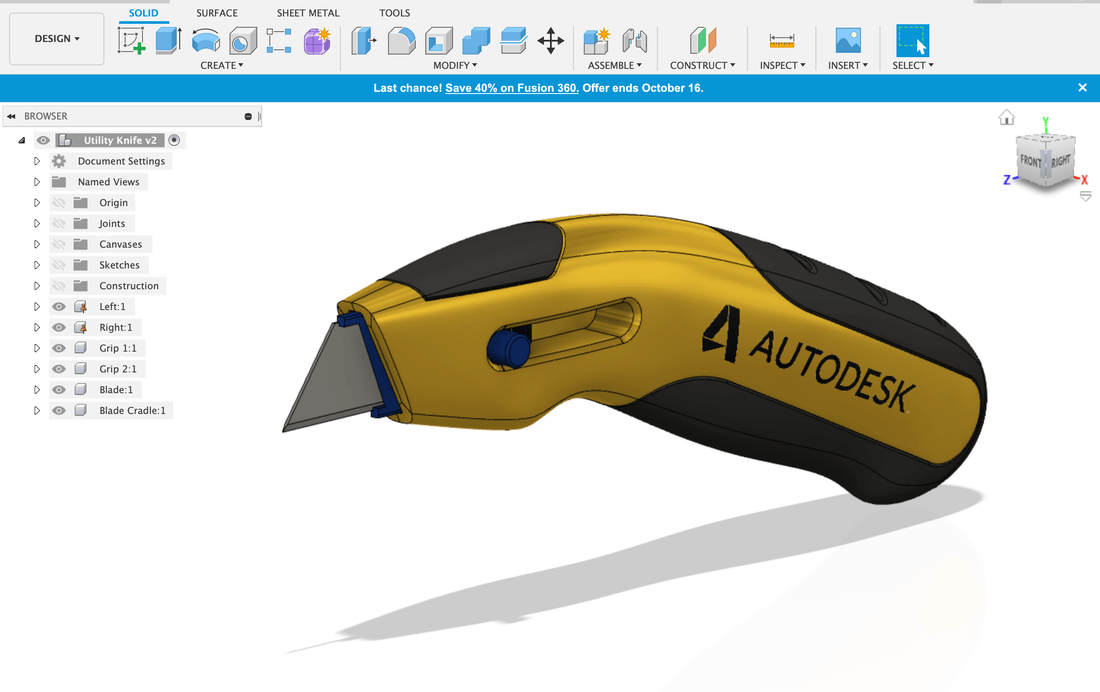Viewport: 1100px width, 692px height.
Task: Expand the Sketches folder node
Action: click(x=37, y=265)
